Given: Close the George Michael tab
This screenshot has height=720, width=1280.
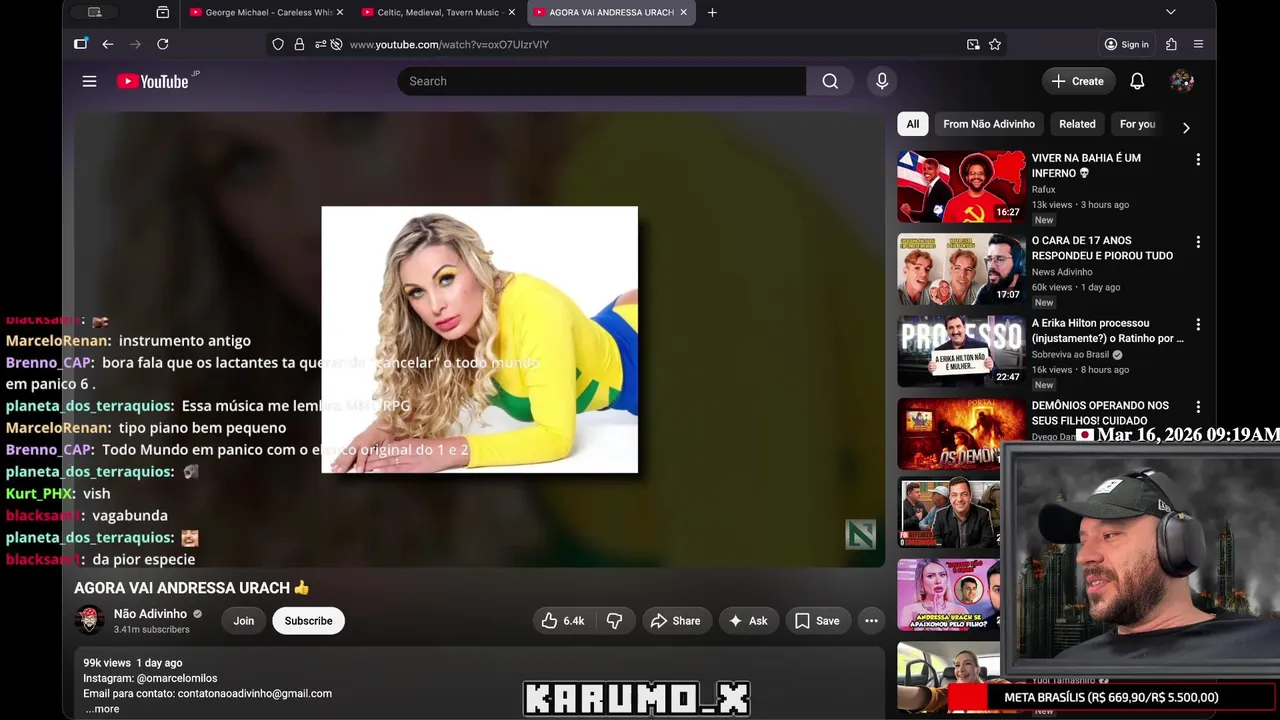Looking at the screenshot, I should pyautogui.click(x=340, y=12).
